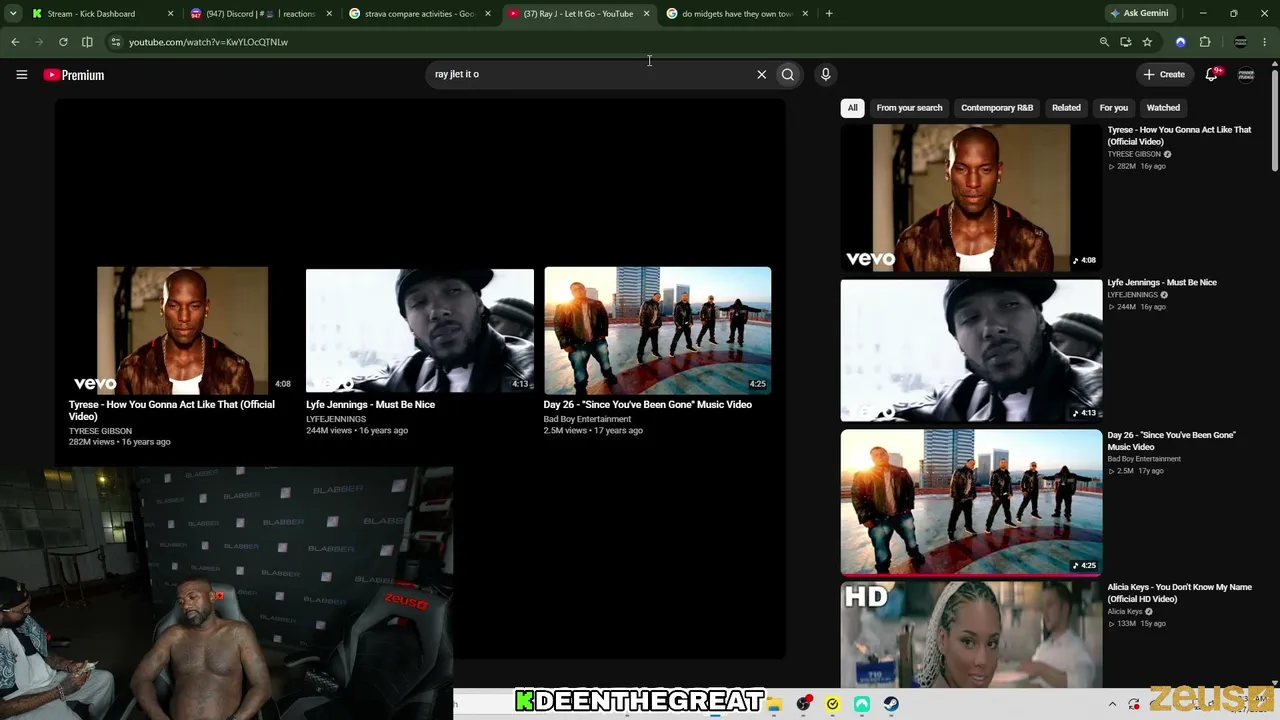
Task: Run search with the magnifier button
Action: tap(788, 74)
